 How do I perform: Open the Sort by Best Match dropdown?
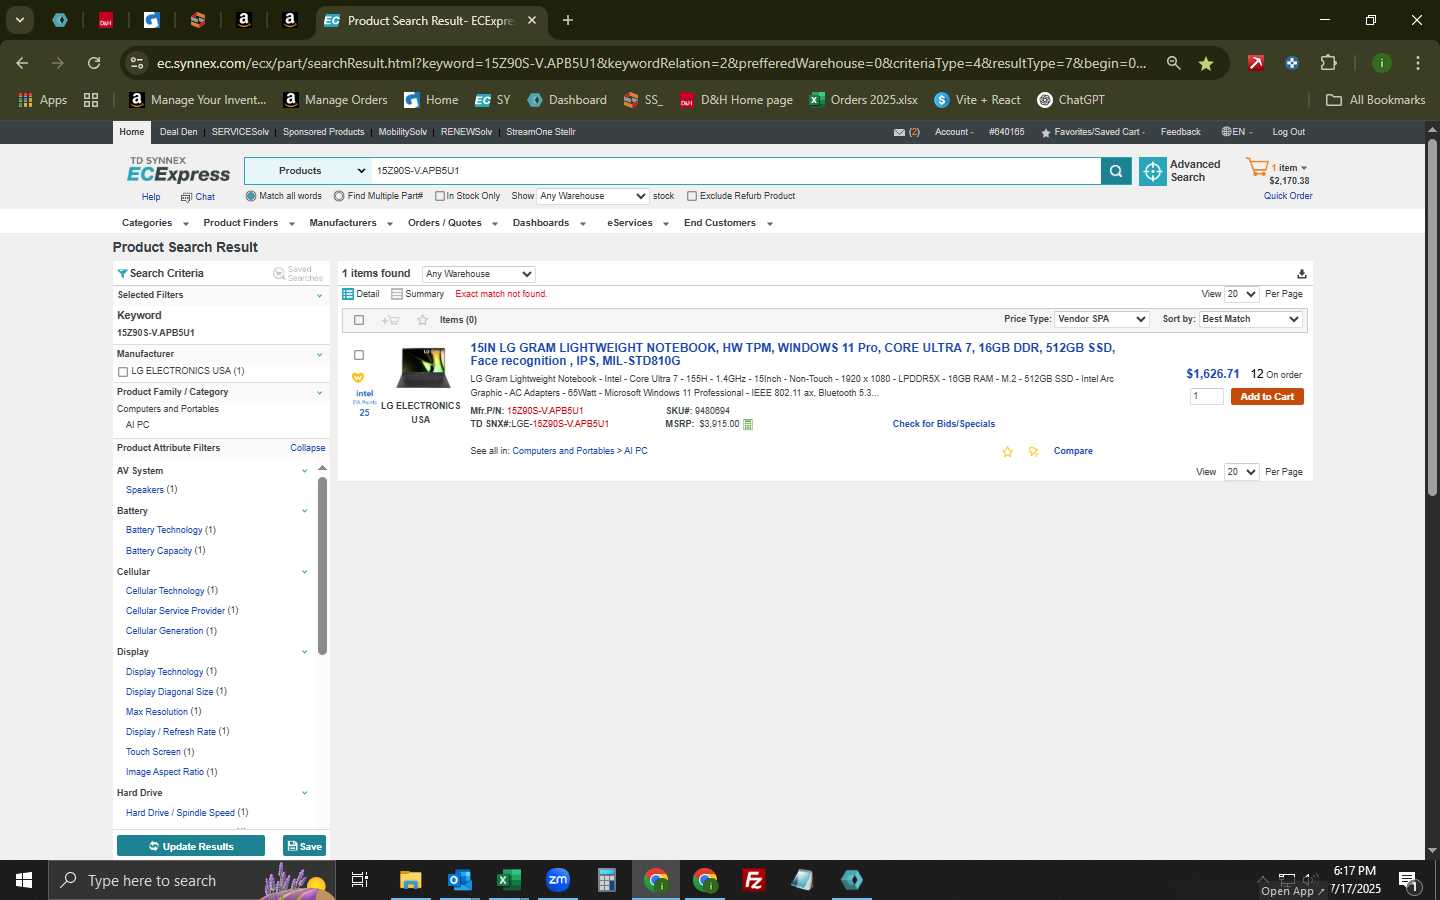[x=1250, y=319]
